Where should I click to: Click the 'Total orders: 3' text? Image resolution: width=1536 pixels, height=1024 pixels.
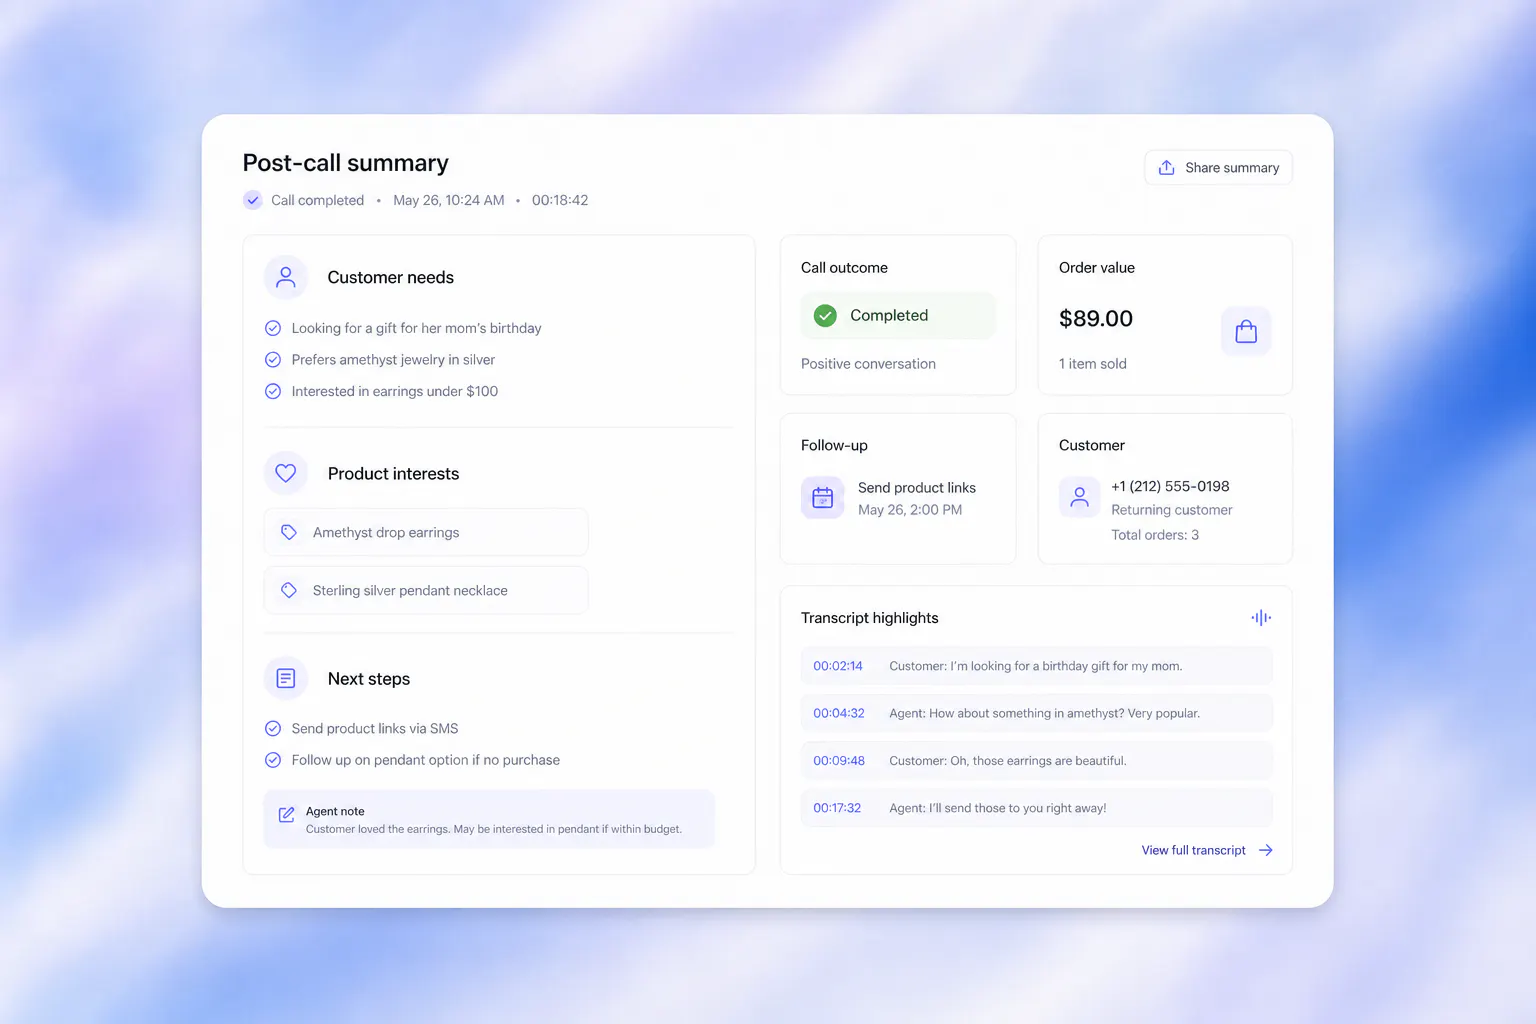[1155, 535]
